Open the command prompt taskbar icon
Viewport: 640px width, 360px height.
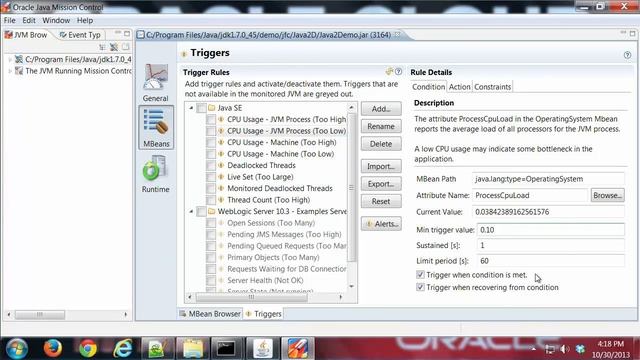pos(226,349)
